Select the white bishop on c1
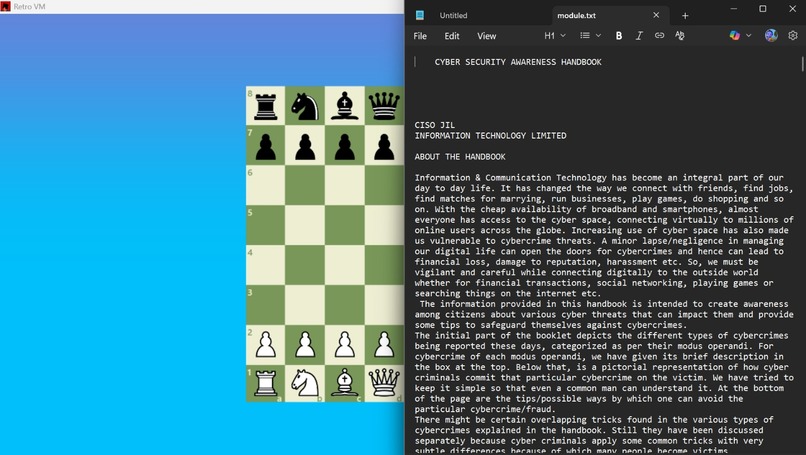 [x=345, y=383]
